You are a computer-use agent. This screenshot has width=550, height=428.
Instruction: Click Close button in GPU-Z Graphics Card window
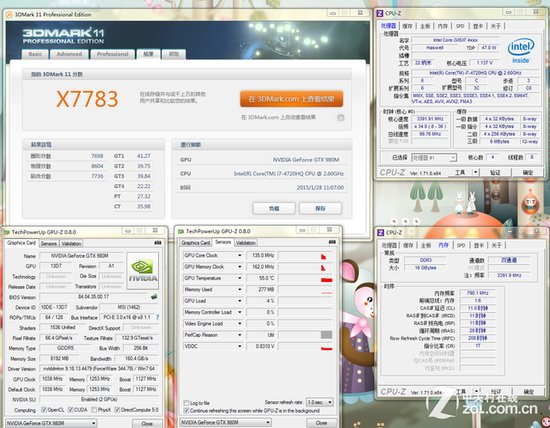(147, 423)
